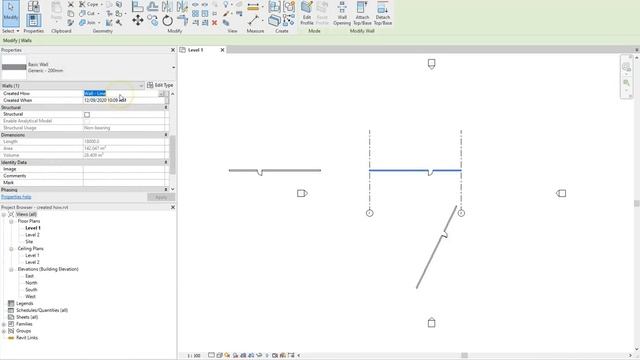Click the Join geometry icon
640x360 pixels.
pos(82,23)
